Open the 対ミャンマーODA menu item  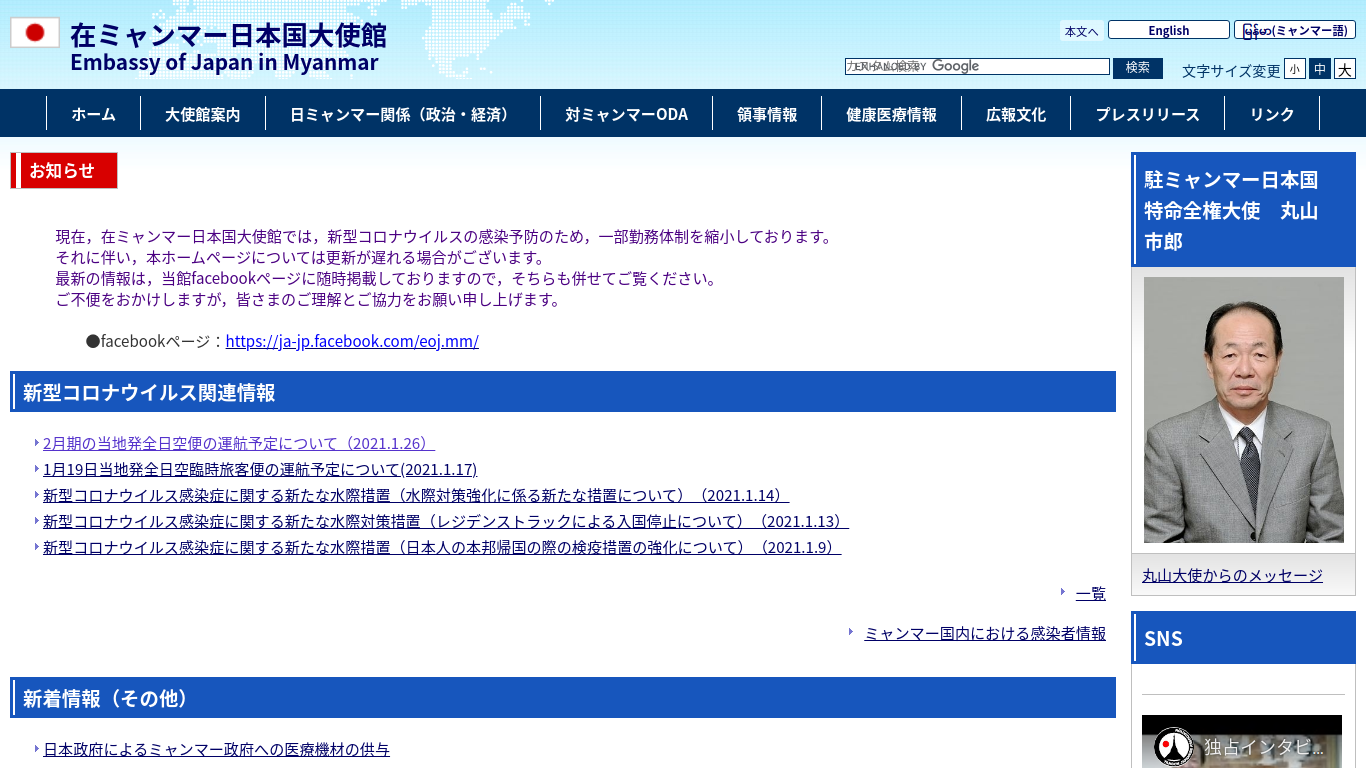626,114
